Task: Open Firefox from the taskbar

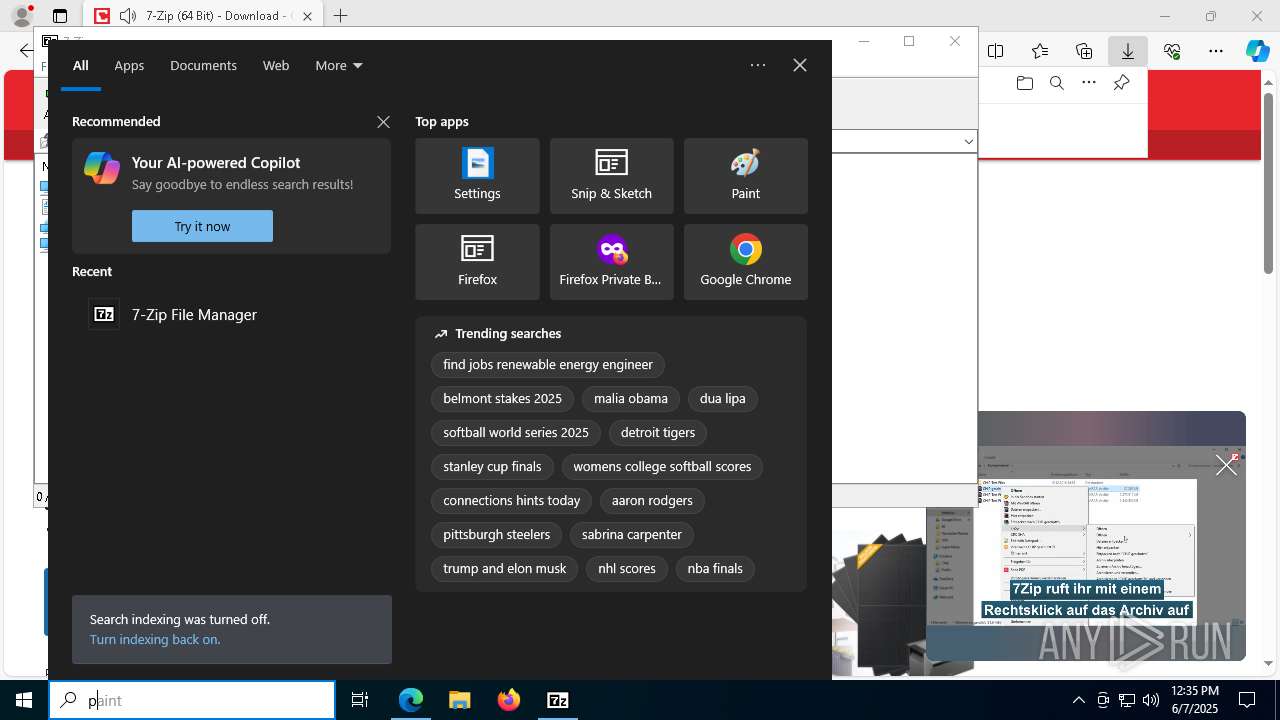Action: [509, 700]
